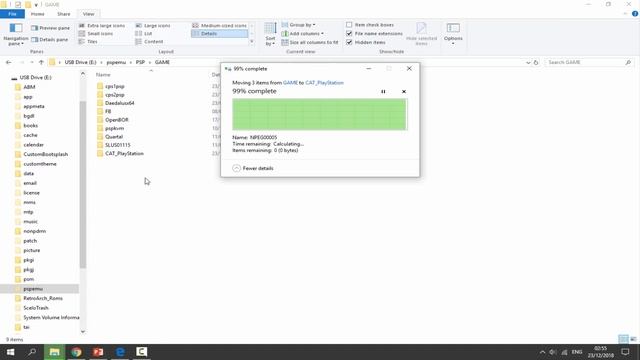Refresh the GAME folder view
Viewport: 640px width, 360px height.
(x=536, y=62)
